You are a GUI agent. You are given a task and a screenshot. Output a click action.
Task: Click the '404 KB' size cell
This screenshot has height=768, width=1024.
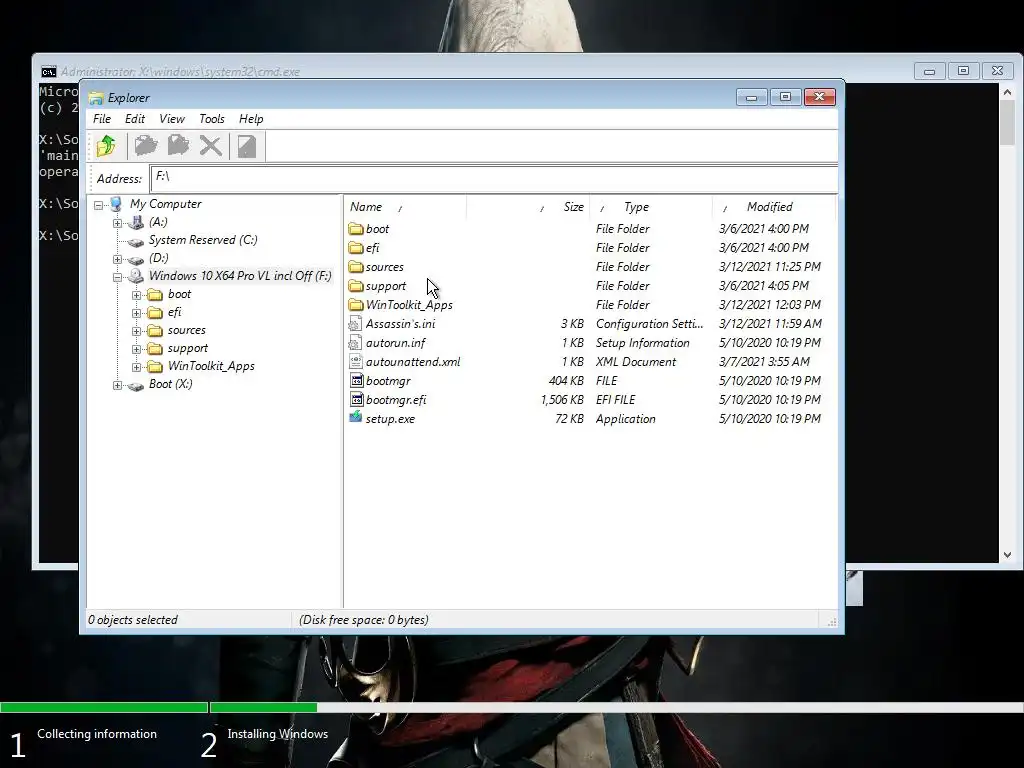(x=566, y=381)
